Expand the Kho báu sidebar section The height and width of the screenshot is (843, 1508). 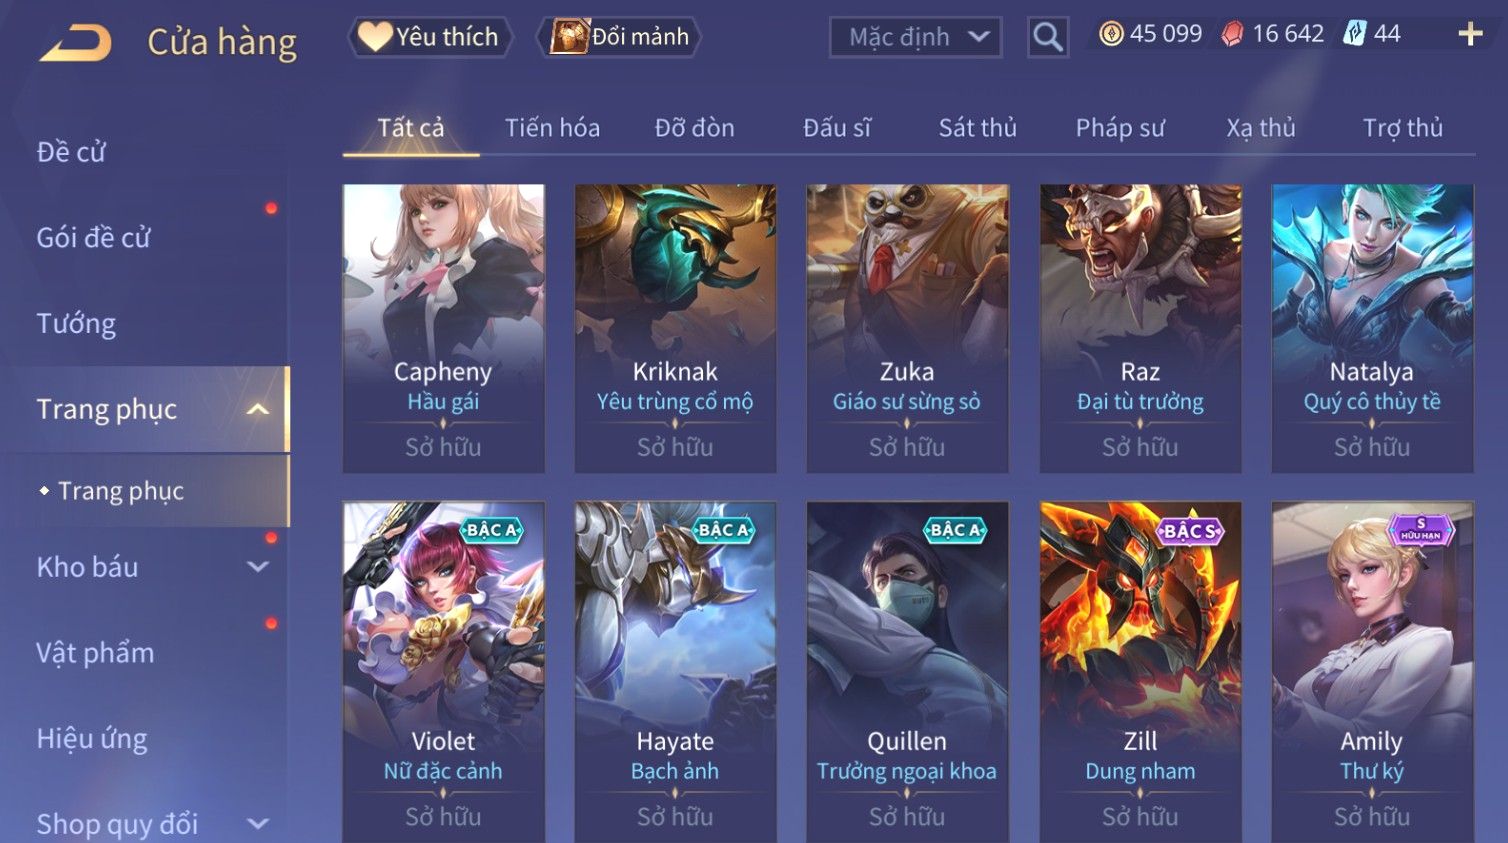coord(257,567)
